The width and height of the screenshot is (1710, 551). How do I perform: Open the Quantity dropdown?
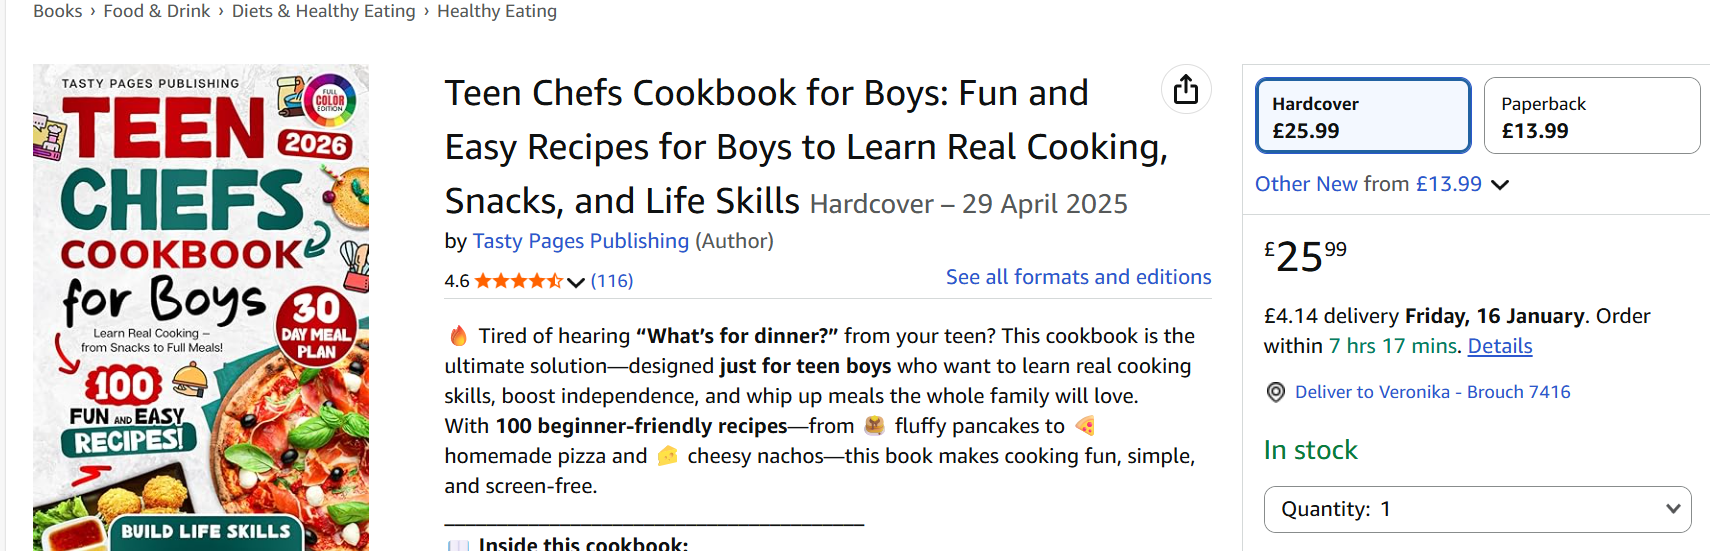click(1477, 509)
